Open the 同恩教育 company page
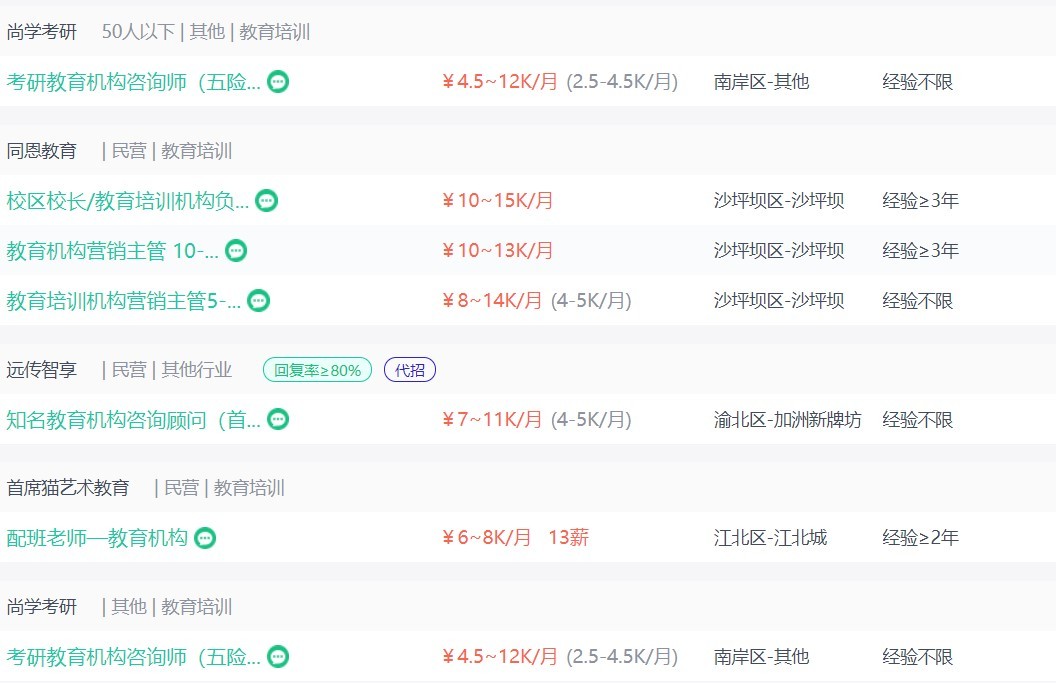This screenshot has width=1056, height=683. (42, 151)
